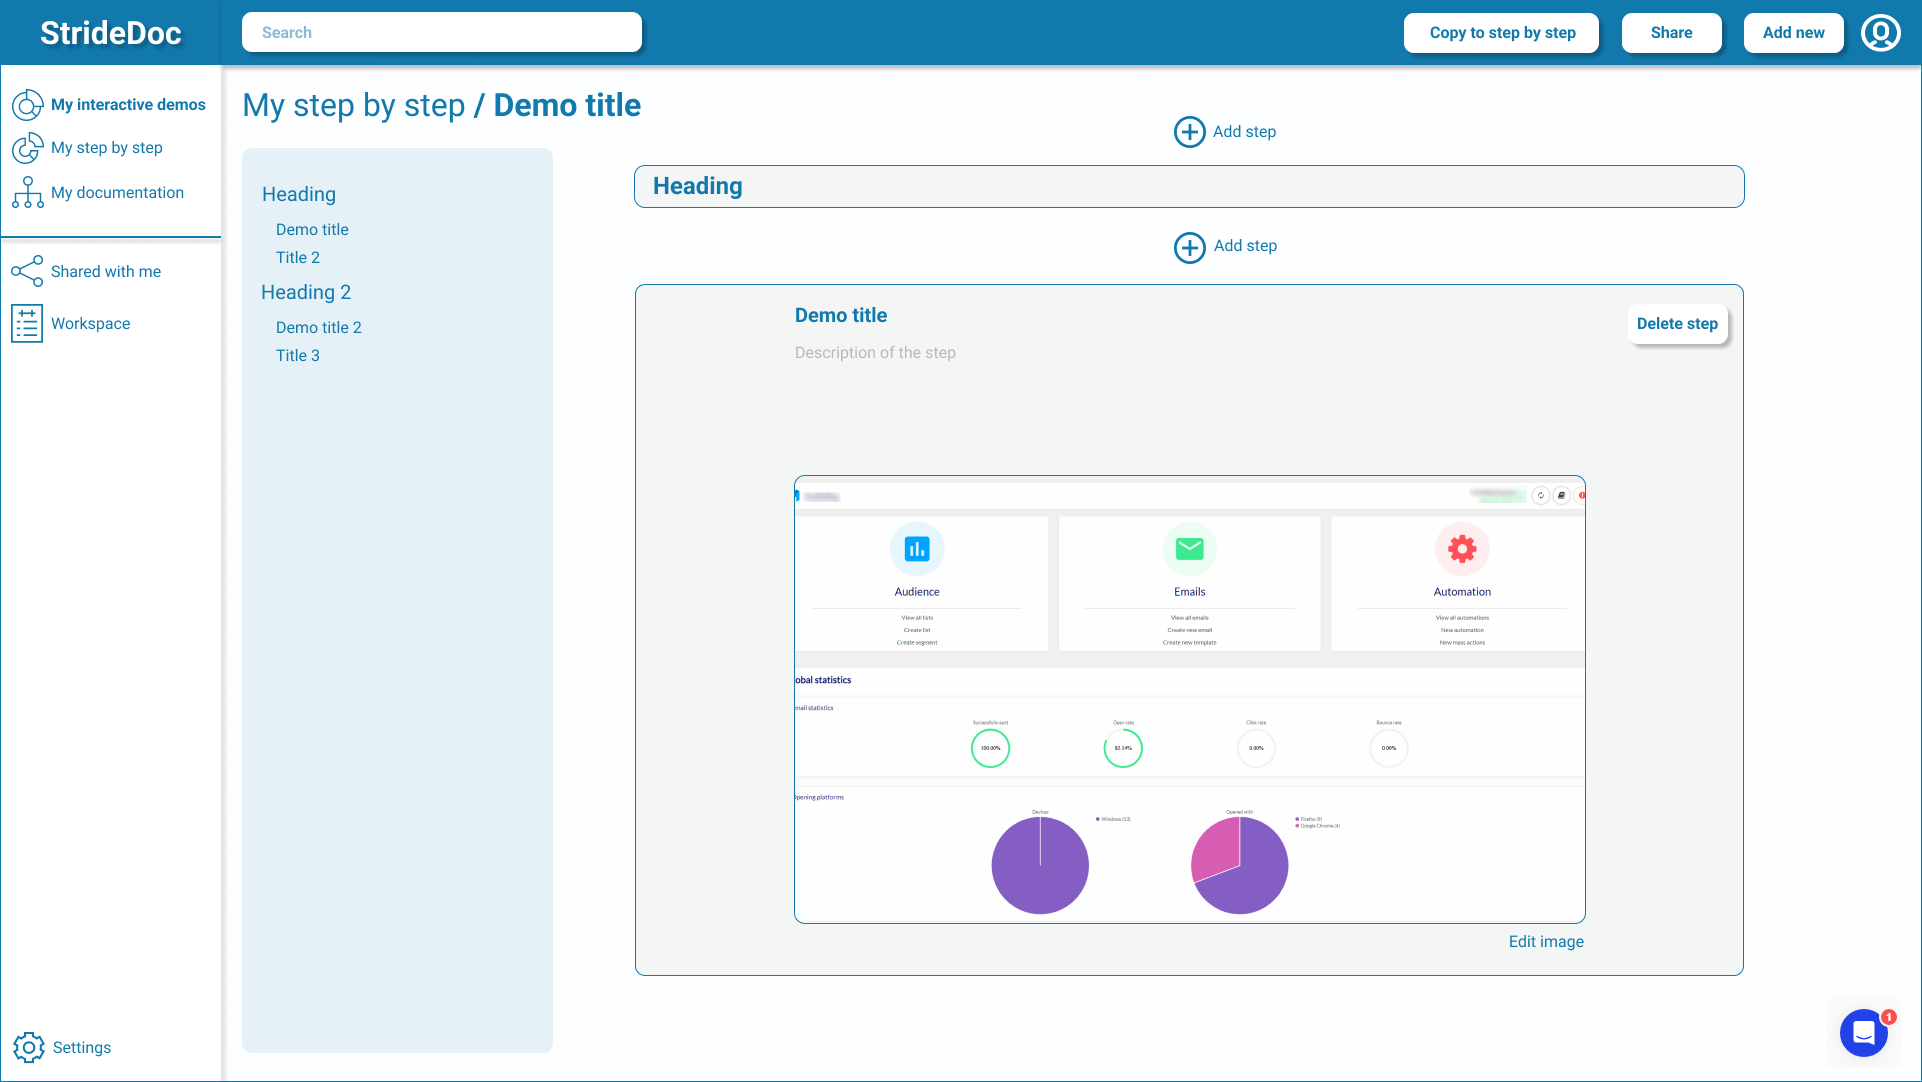
Task: Click the dashboard screenshot image
Action: tap(1189, 699)
